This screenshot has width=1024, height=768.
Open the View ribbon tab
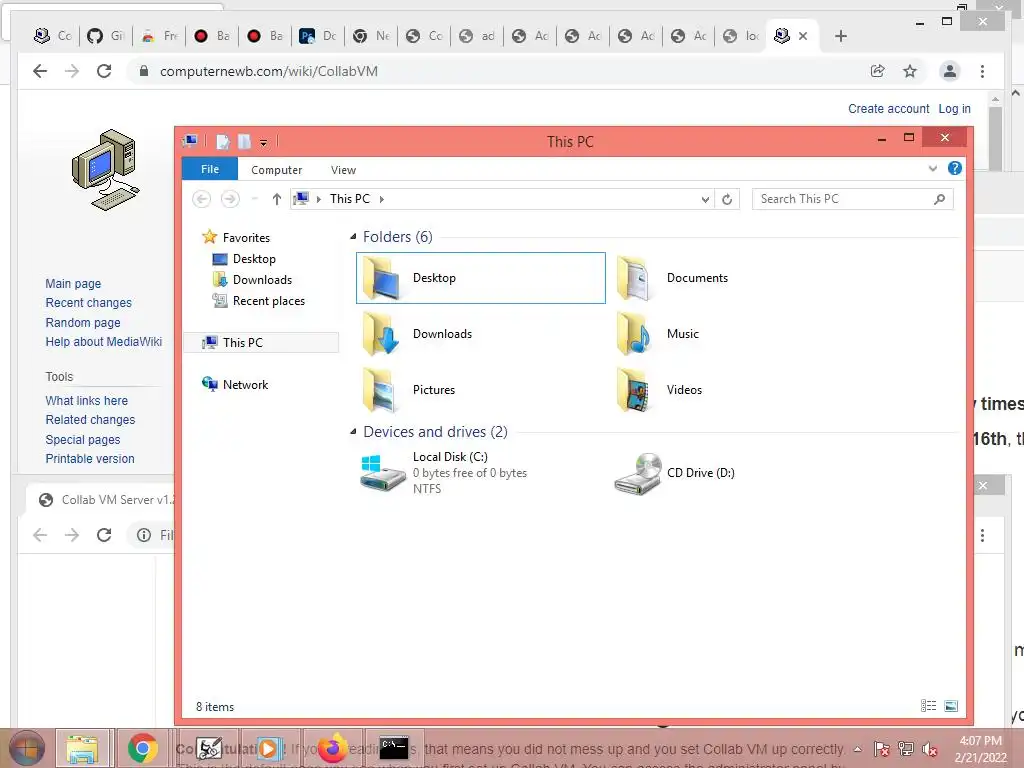tap(344, 170)
